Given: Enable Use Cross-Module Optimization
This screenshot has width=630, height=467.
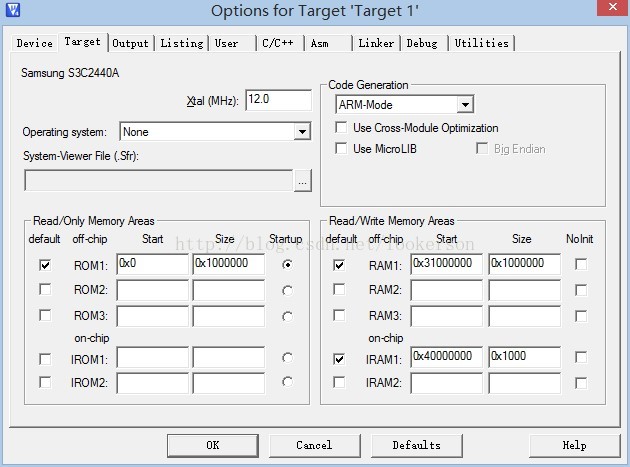Looking at the screenshot, I should pyautogui.click(x=341, y=128).
